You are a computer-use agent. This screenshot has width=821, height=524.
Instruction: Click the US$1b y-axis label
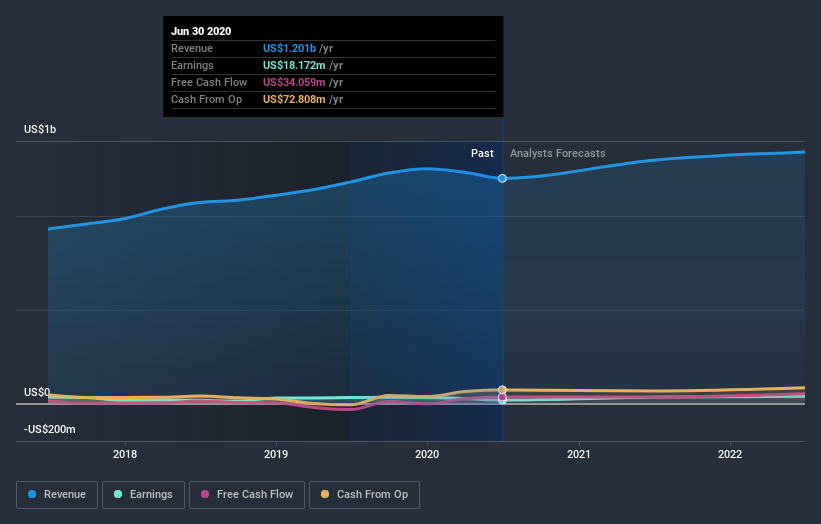coord(40,129)
